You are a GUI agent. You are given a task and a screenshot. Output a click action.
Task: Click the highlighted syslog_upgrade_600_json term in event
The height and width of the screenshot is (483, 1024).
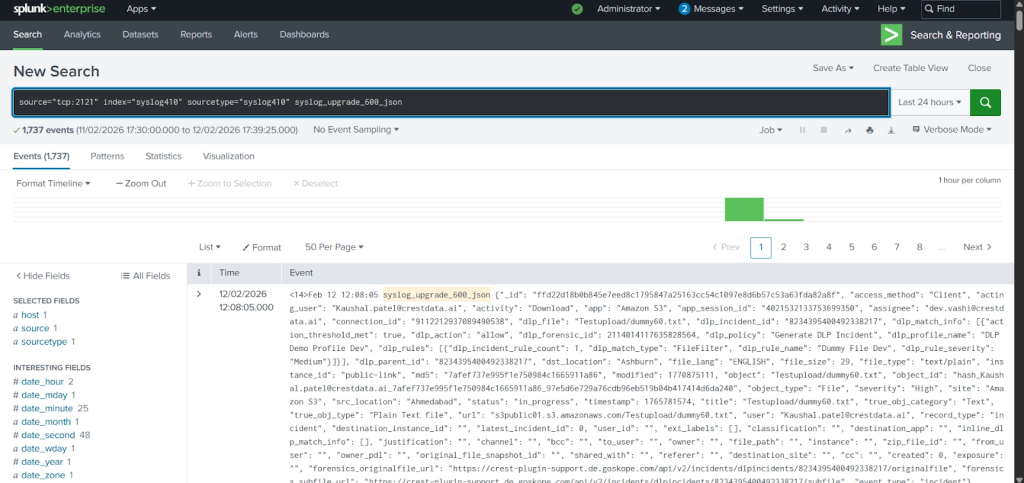tap(436, 294)
